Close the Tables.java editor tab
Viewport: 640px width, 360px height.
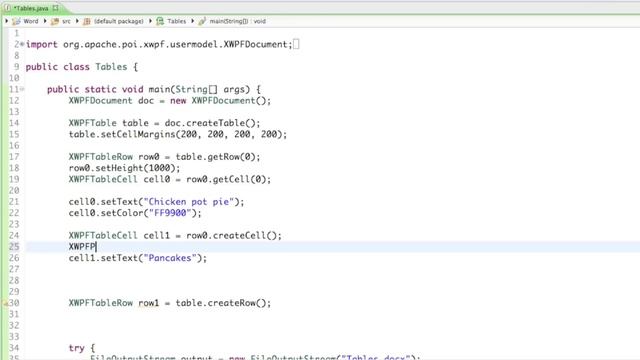tap(56, 8)
